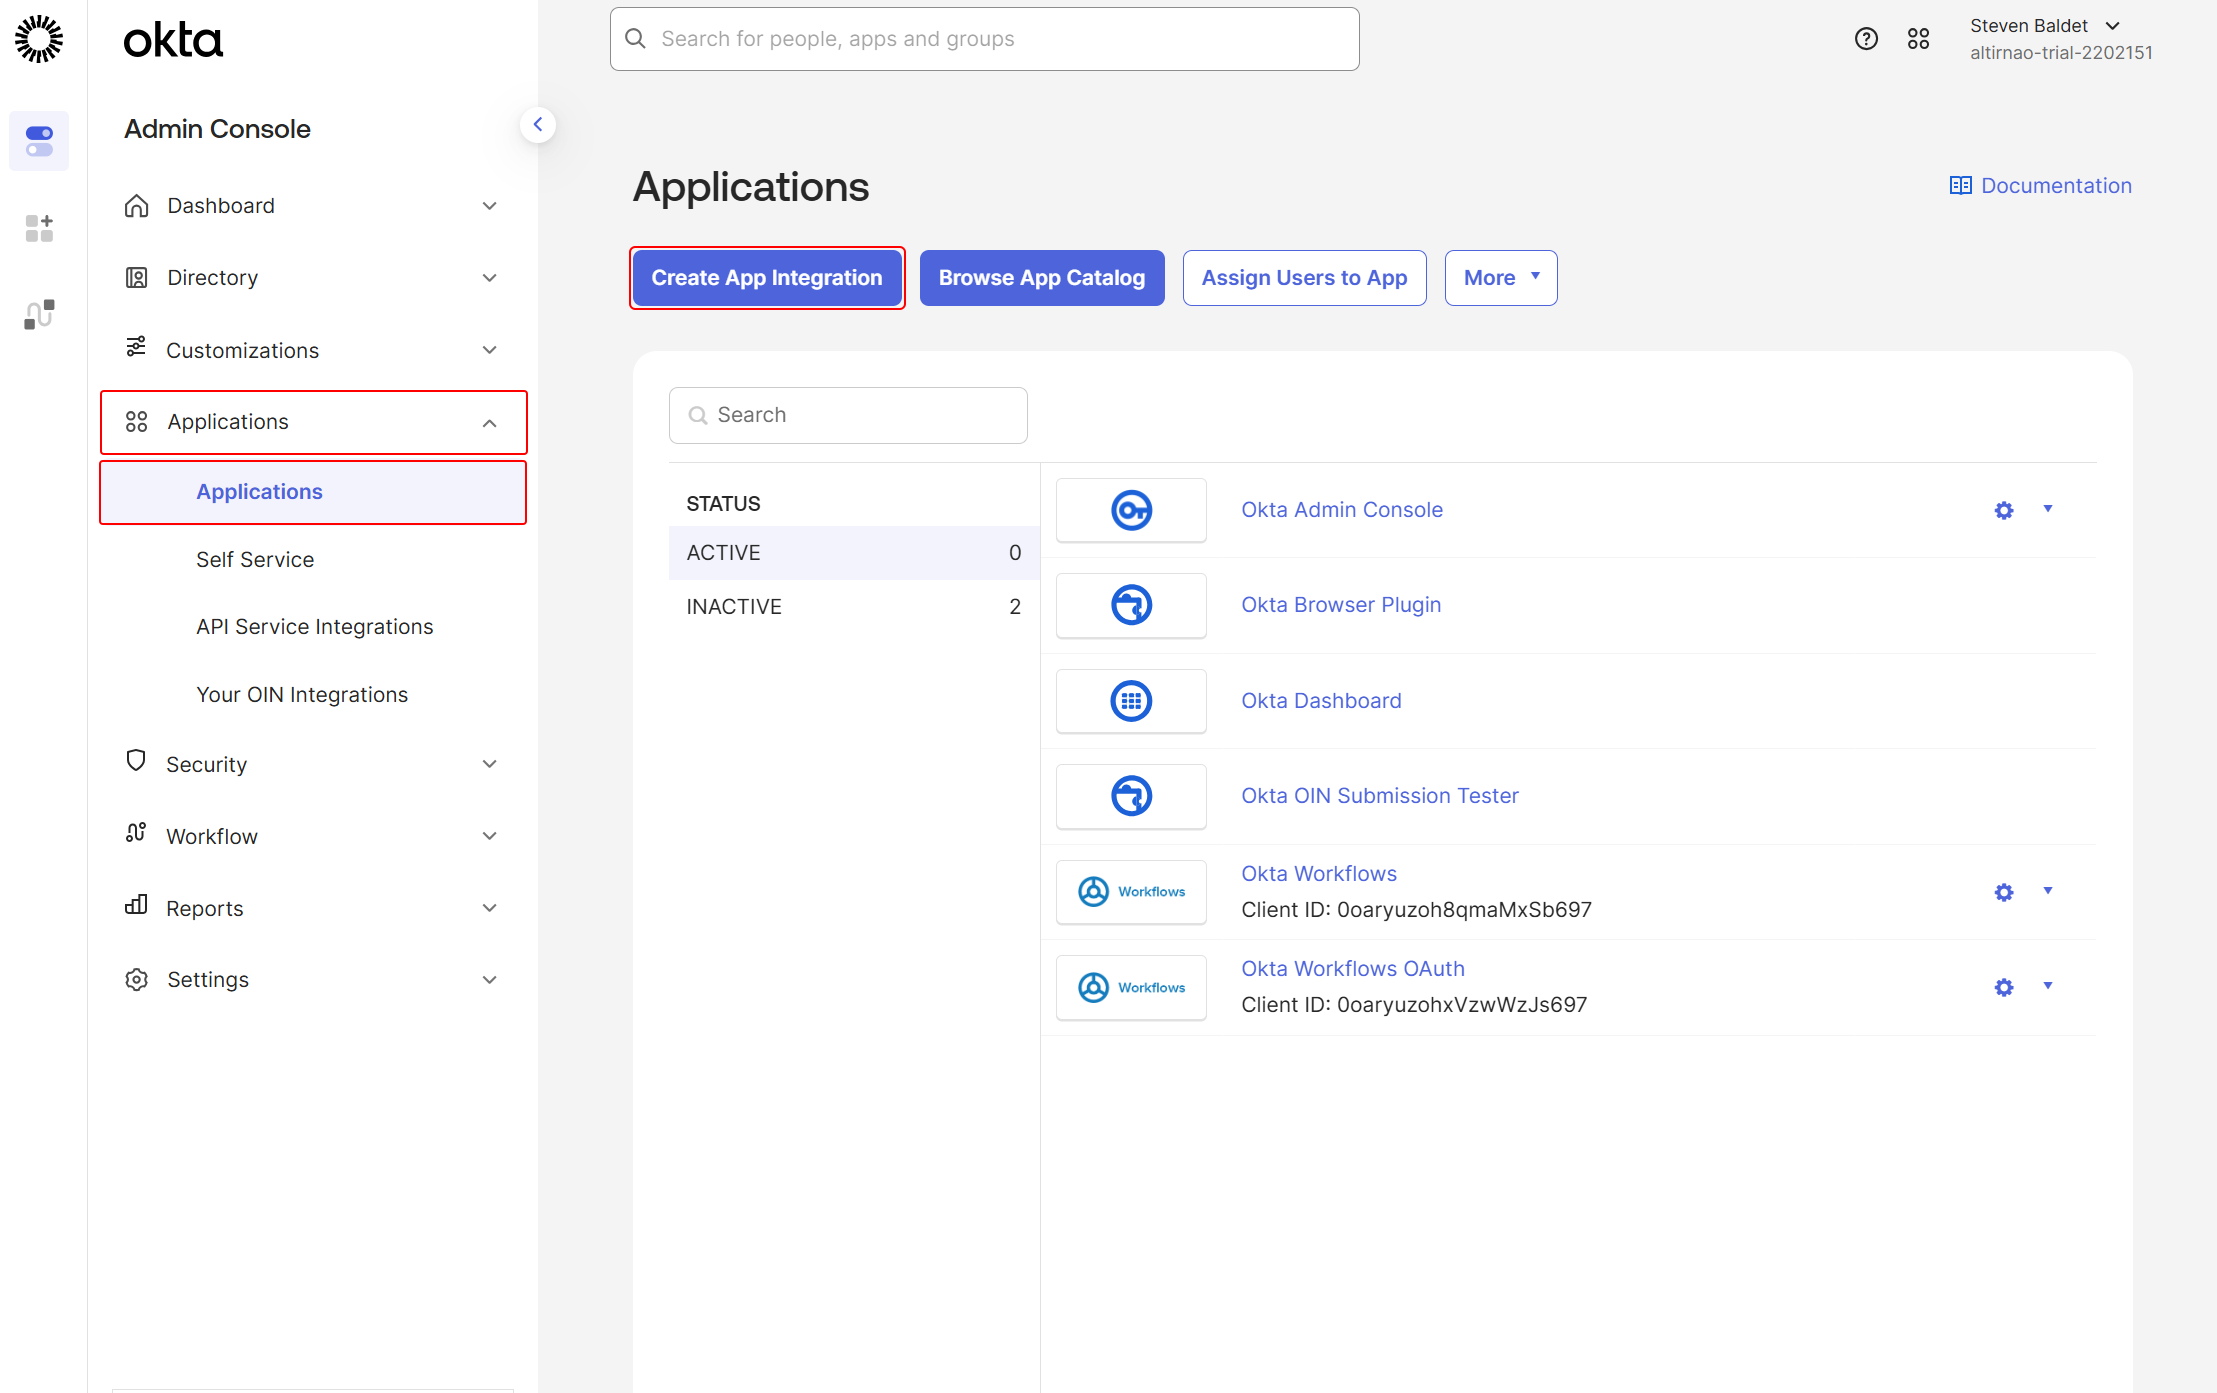This screenshot has height=1393, width=2217.
Task: Expand the Settings menu chevron
Action: 489,980
